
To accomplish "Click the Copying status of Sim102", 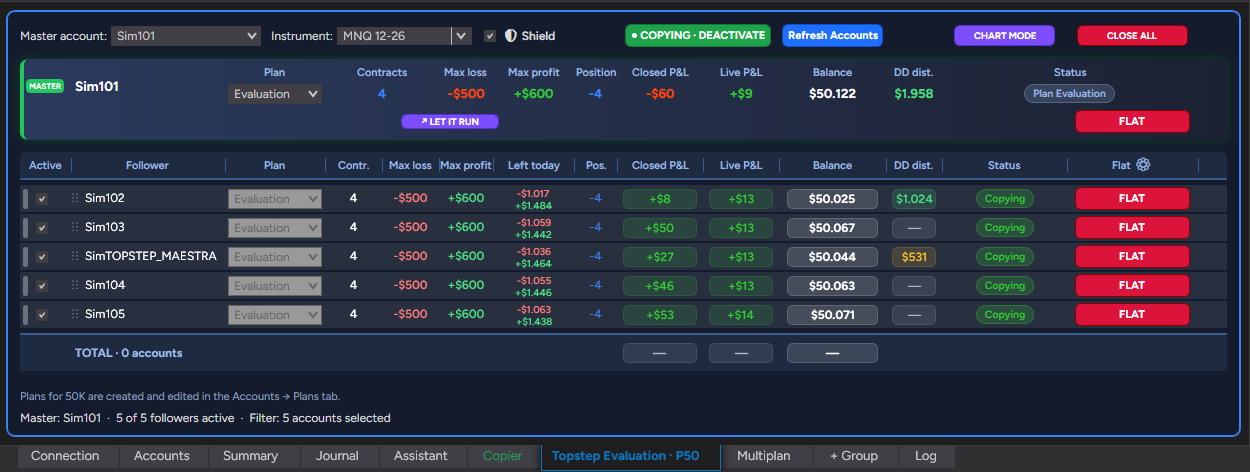I will pos(1005,199).
